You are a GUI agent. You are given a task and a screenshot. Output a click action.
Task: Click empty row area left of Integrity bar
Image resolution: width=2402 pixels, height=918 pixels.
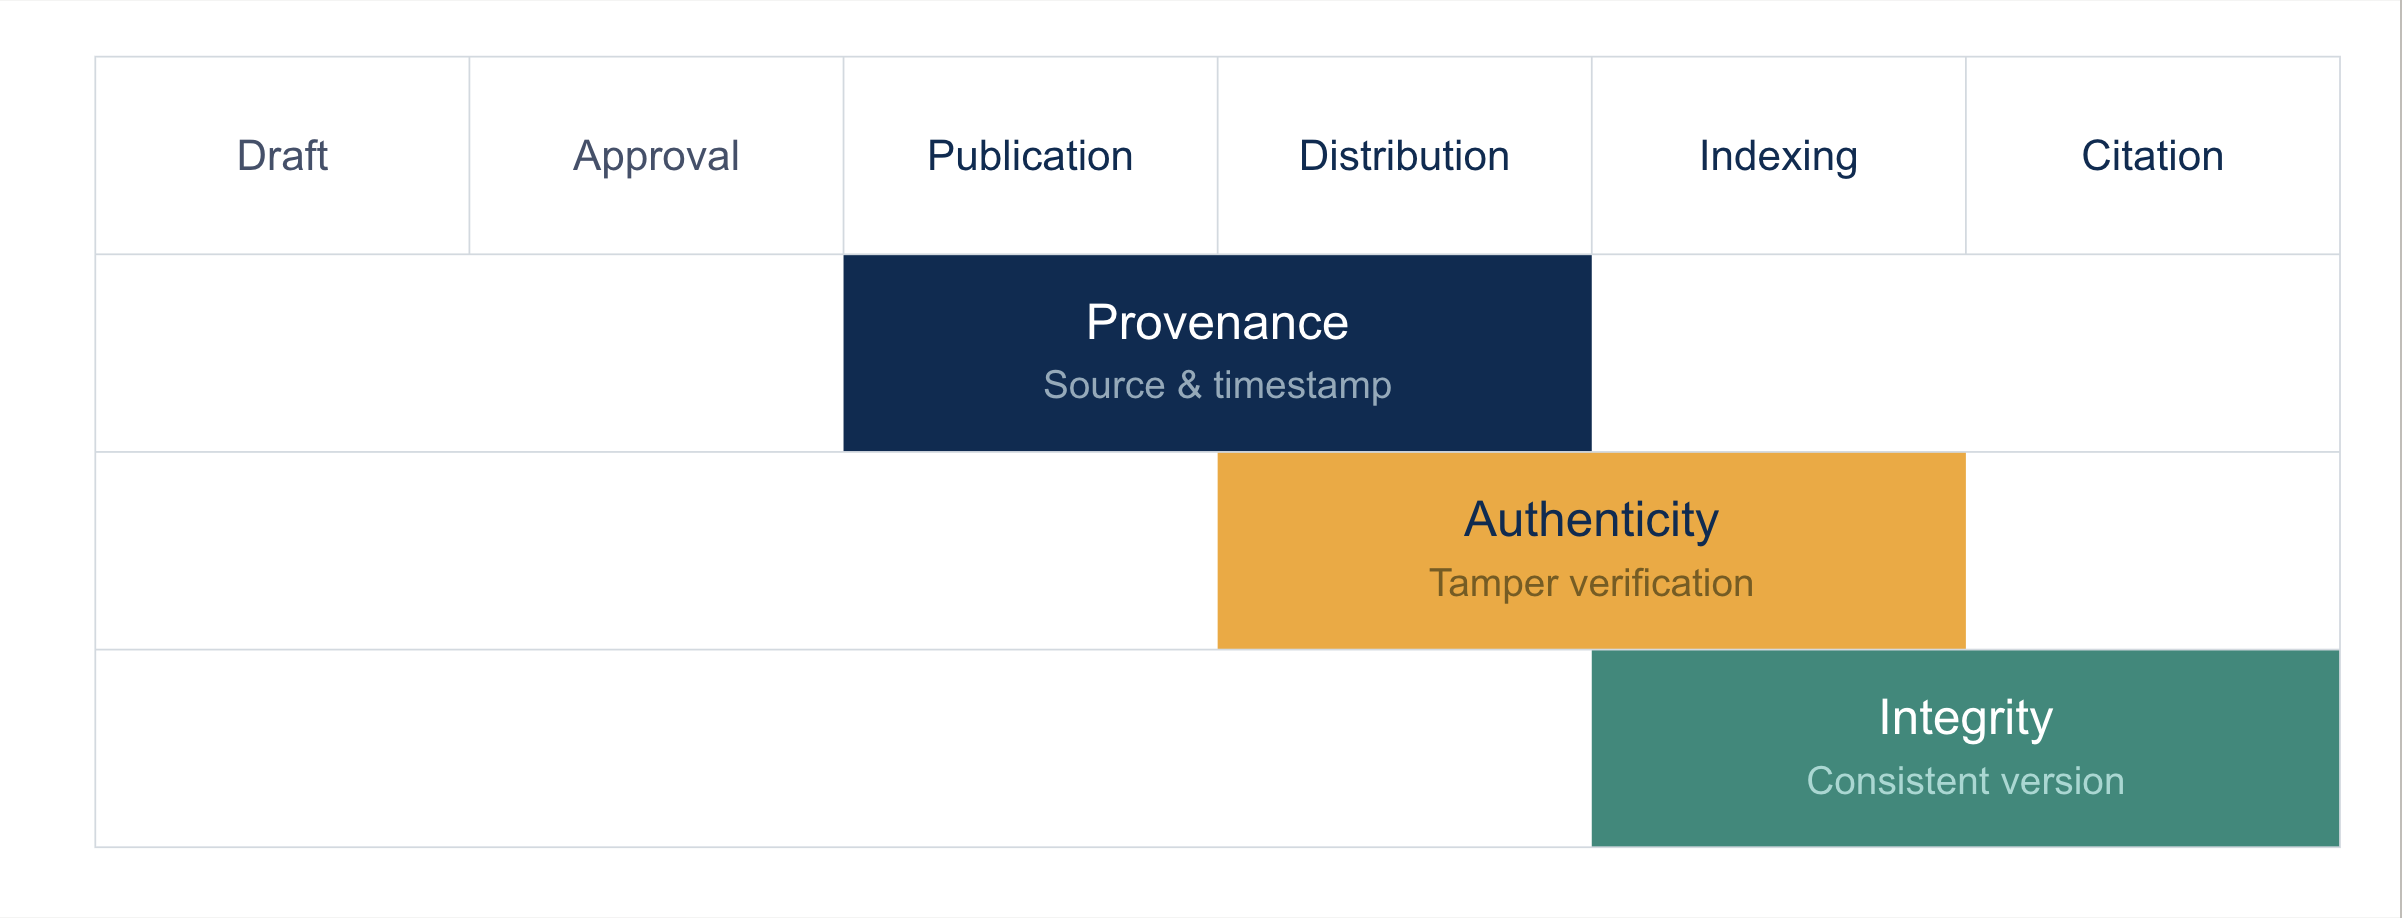(x=843, y=749)
